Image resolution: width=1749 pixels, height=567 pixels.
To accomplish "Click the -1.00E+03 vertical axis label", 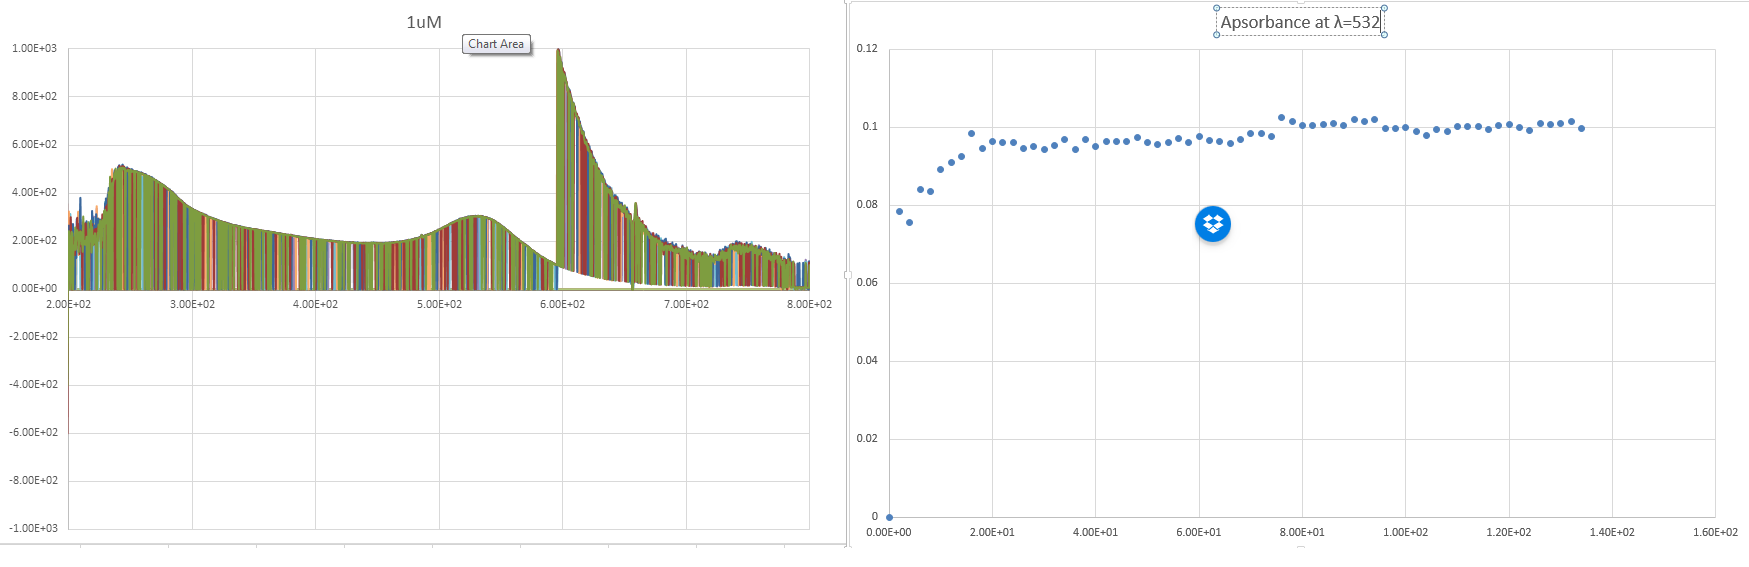I will (x=34, y=528).
